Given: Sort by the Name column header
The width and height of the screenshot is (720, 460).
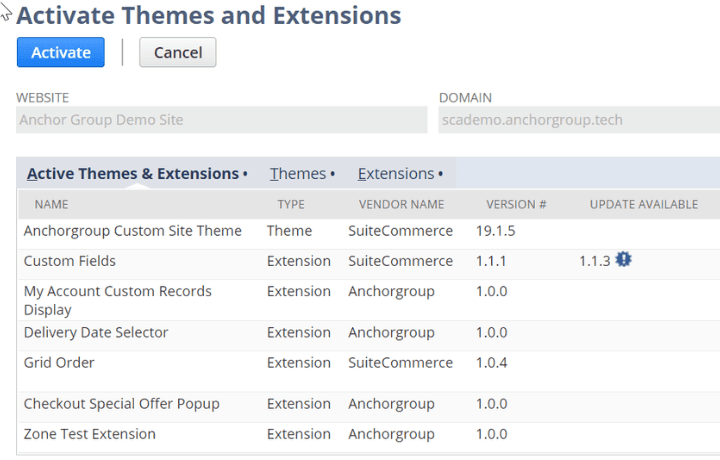Looking at the screenshot, I should (51, 205).
